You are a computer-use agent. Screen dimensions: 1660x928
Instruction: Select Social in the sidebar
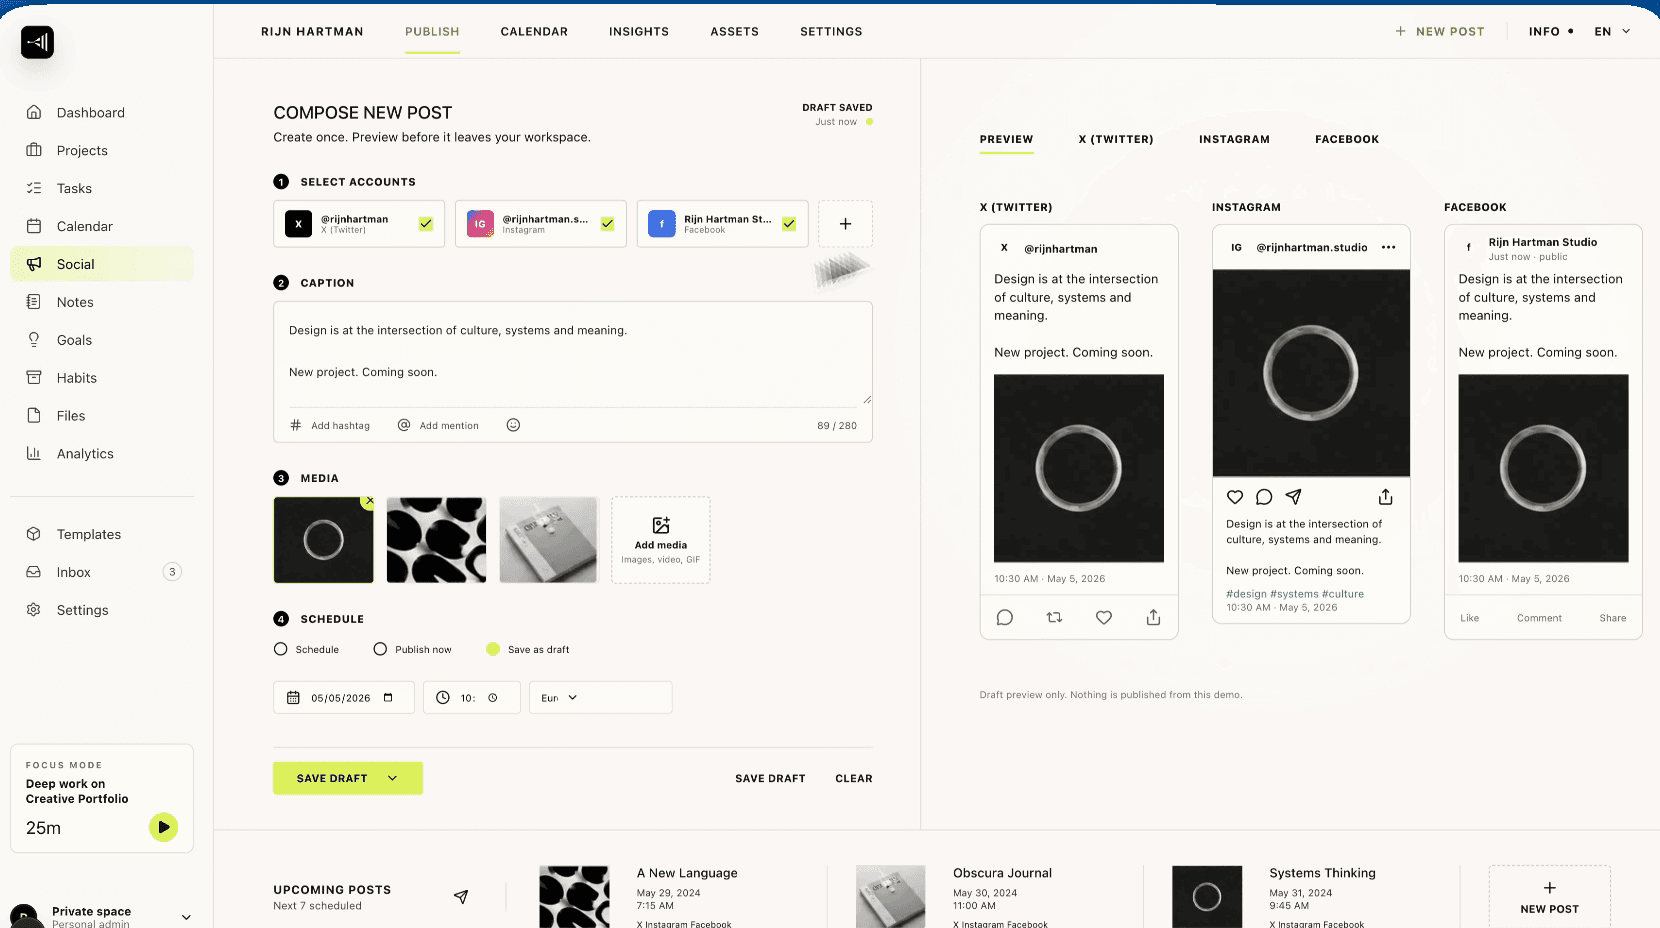click(x=102, y=264)
